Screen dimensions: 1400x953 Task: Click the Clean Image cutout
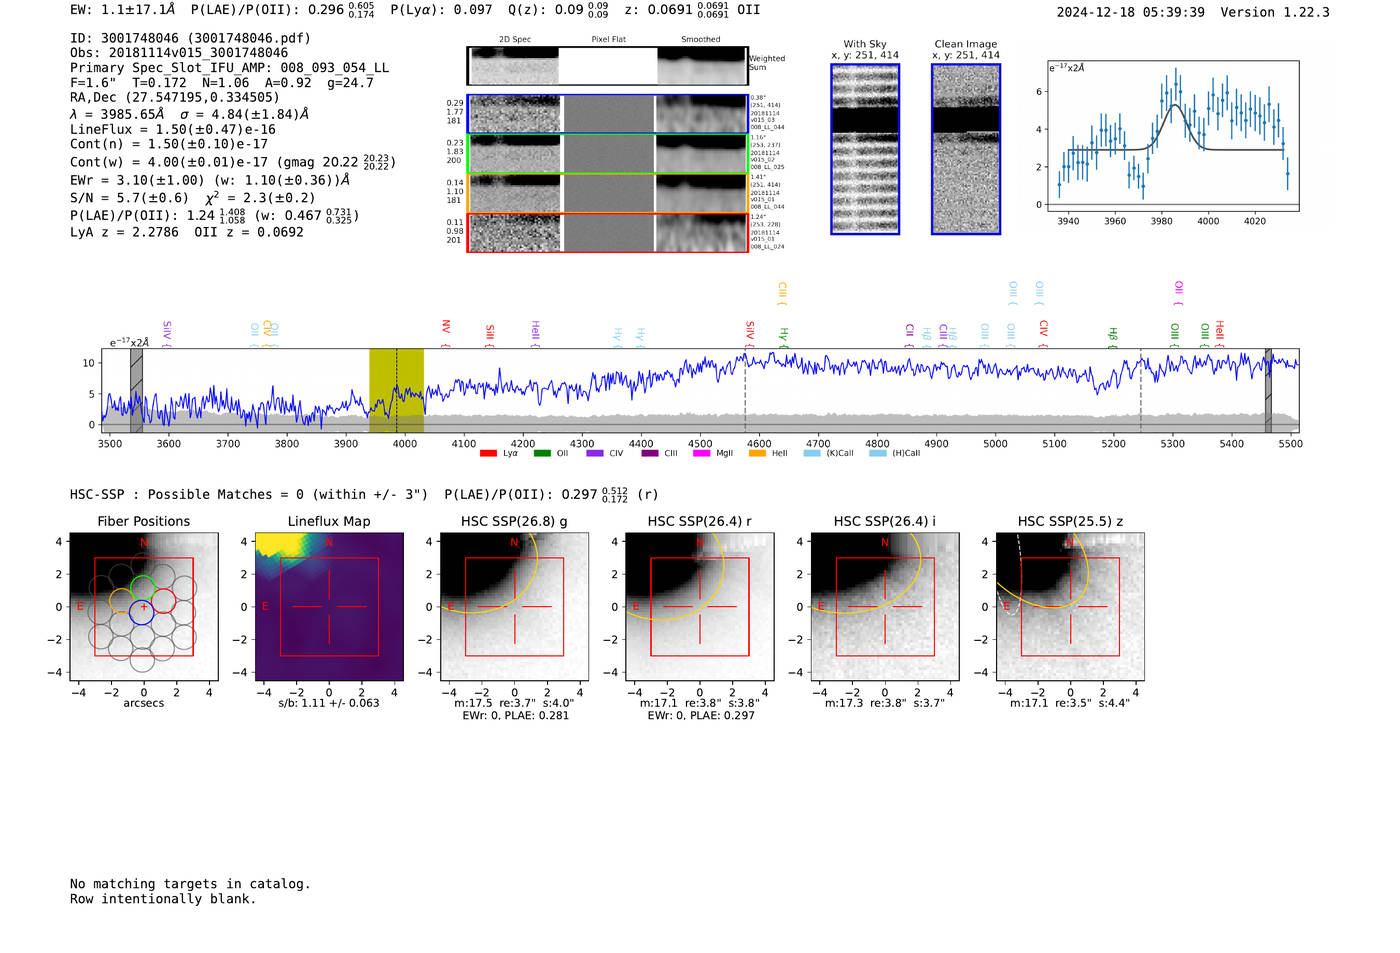click(966, 149)
